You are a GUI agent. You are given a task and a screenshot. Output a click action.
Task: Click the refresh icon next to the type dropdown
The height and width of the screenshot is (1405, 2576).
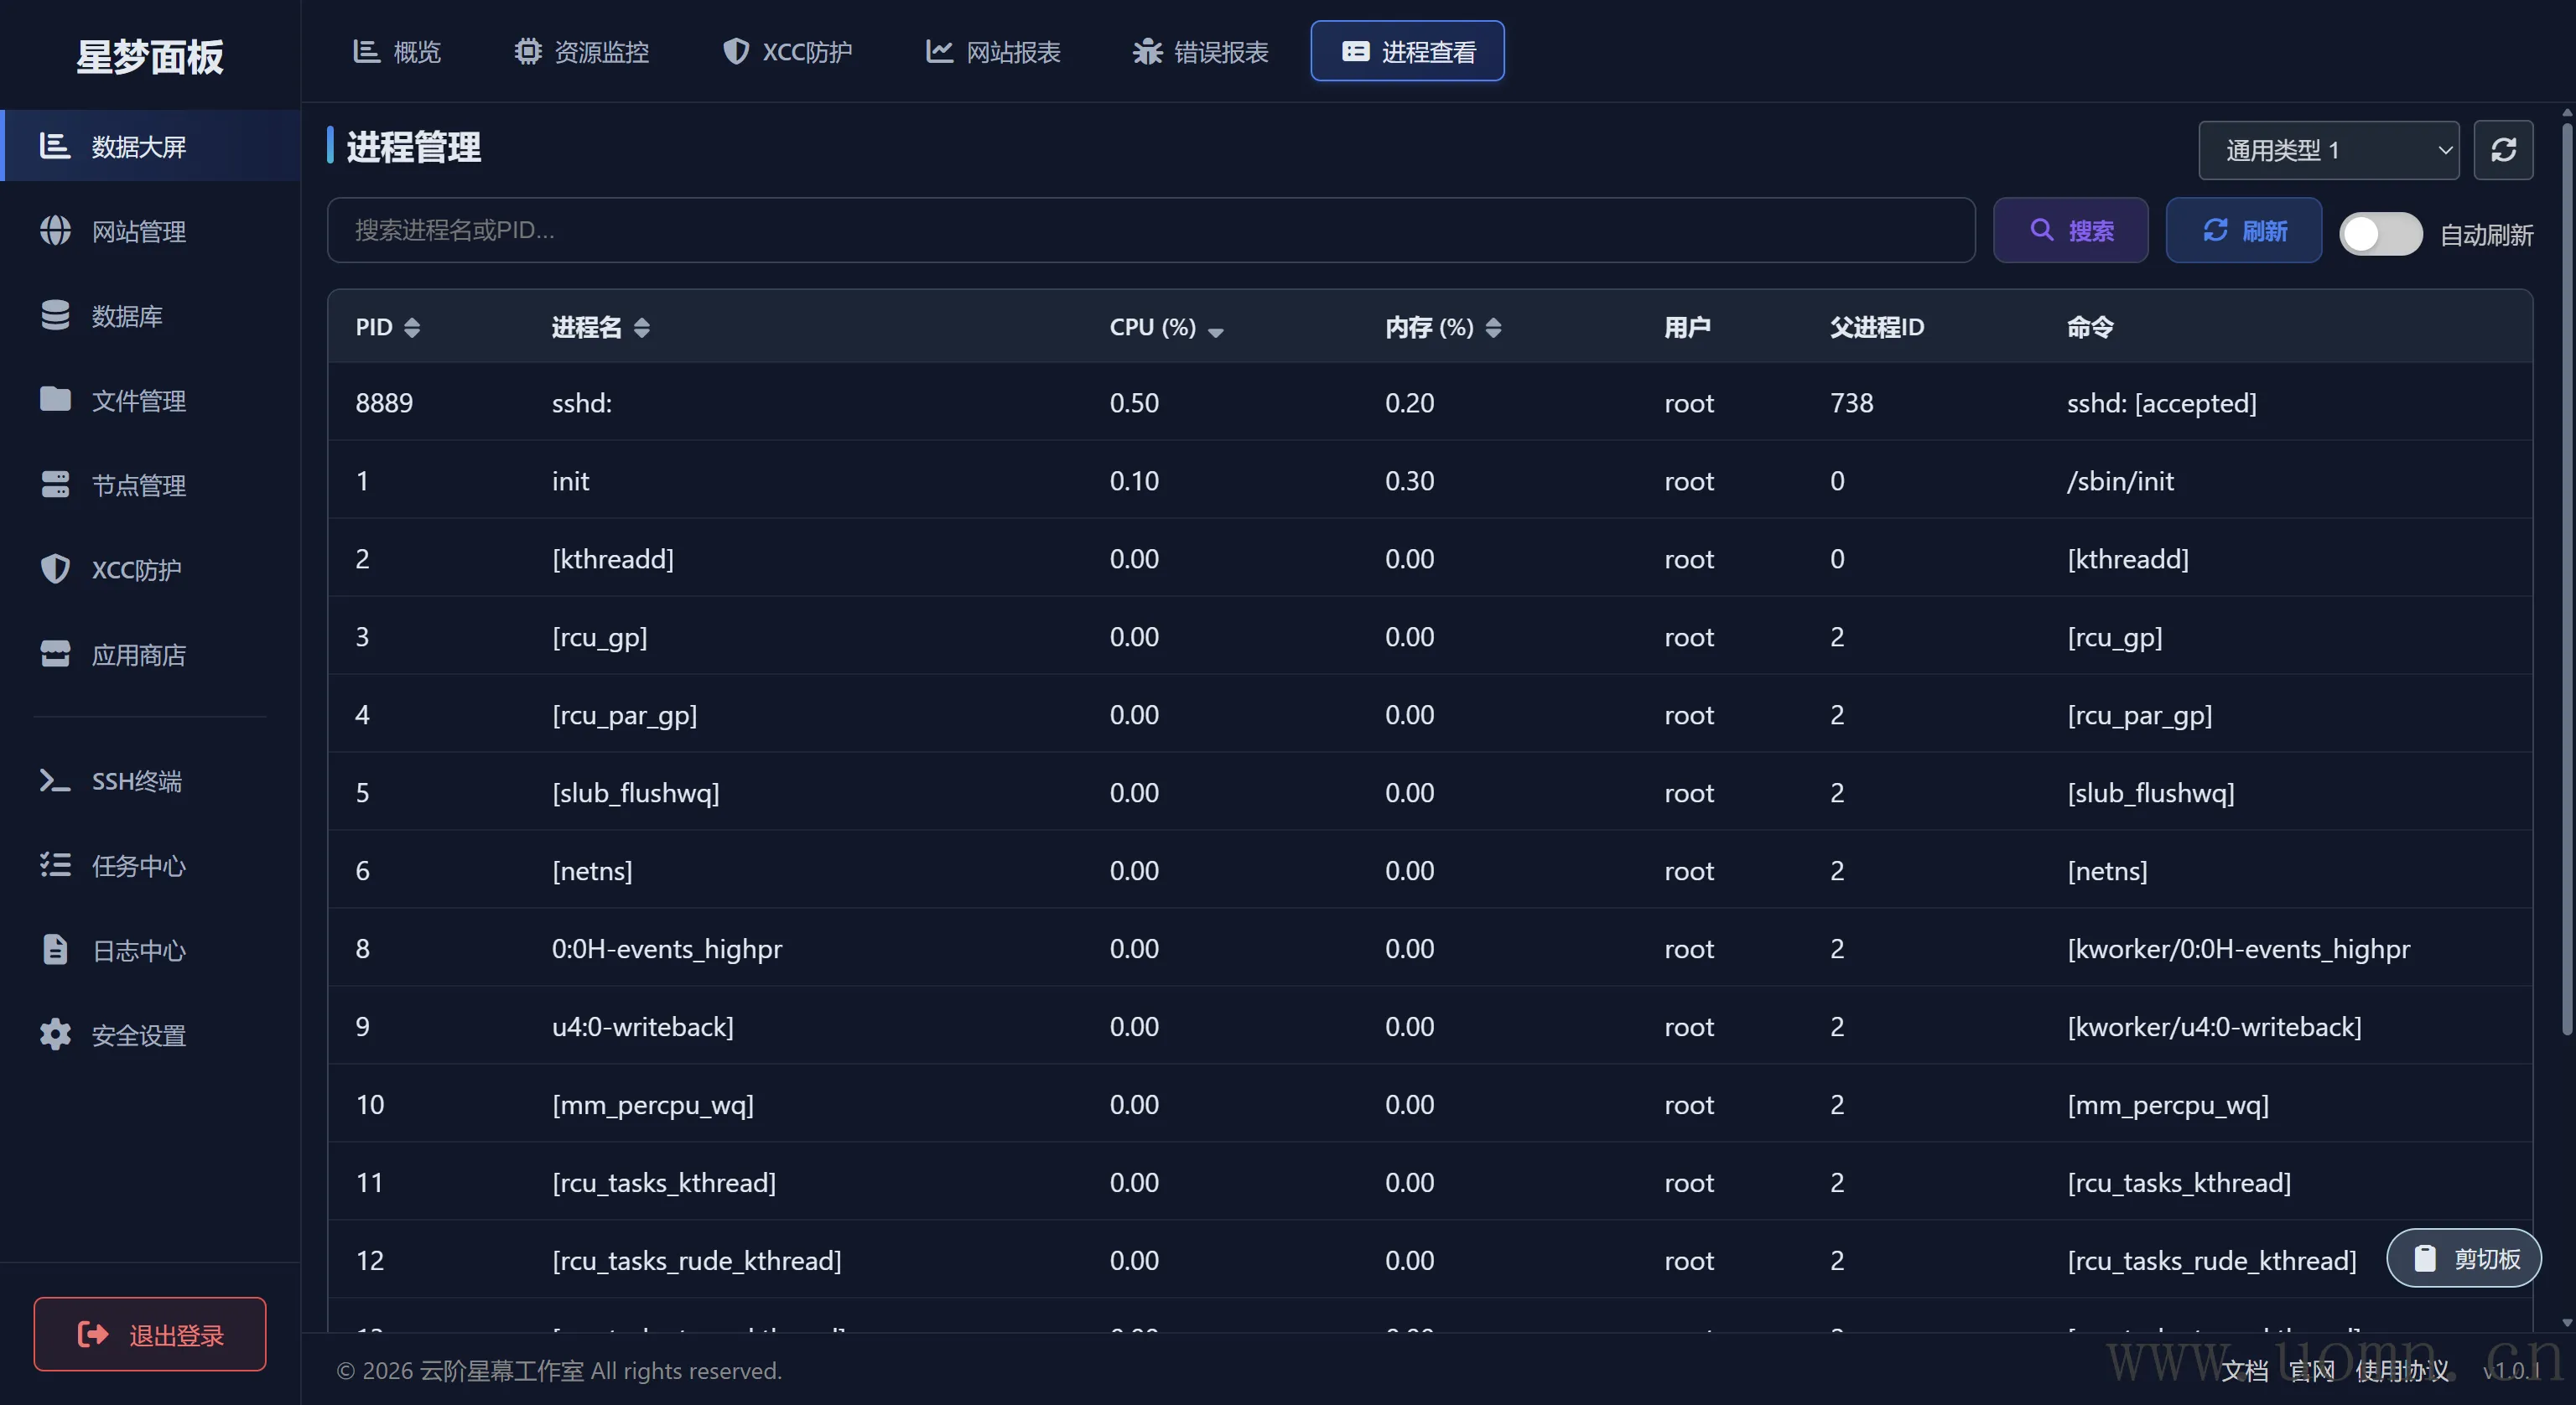2503,150
